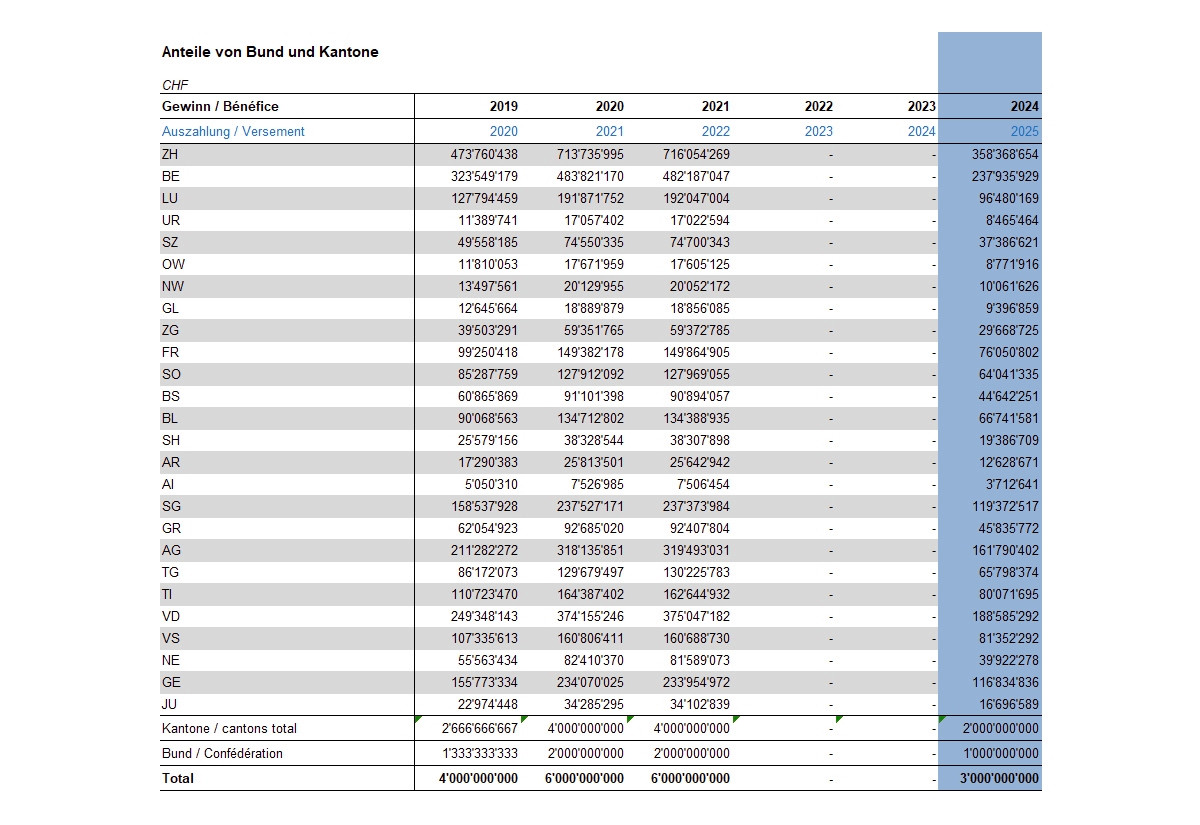This screenshot has height=825, width=1200.
Task: Select TI 2019 value 110'723'470
Action: coord(484,595)
